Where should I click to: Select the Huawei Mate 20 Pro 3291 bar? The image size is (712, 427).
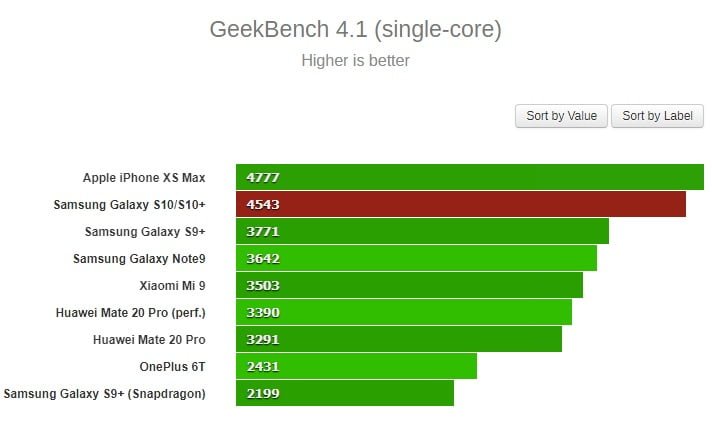pos(398,340)
